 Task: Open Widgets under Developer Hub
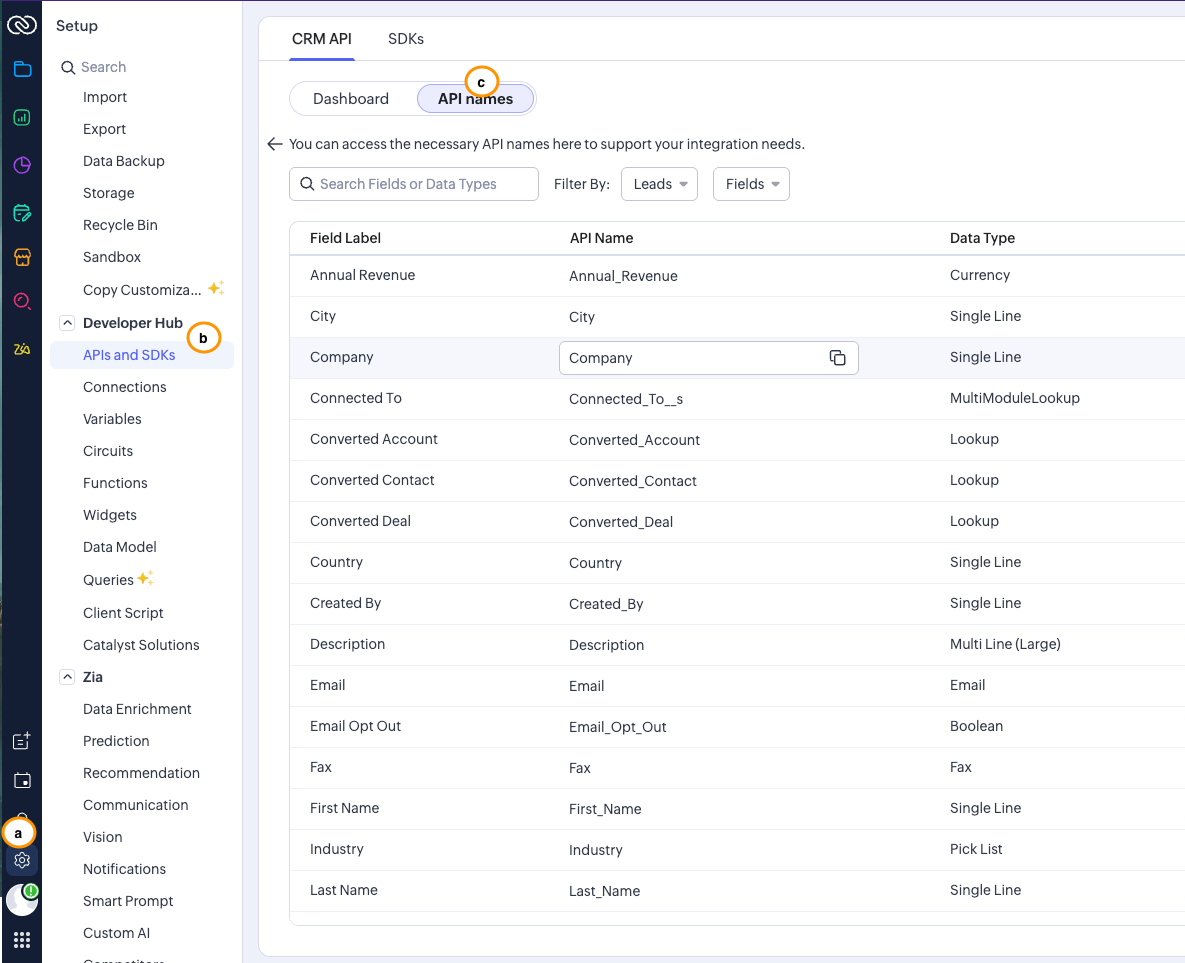click(x=110, y=515)
